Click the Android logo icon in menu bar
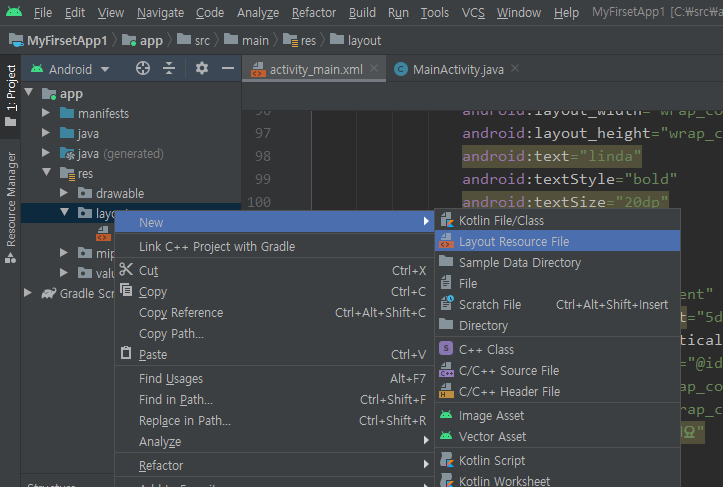Screen dimensions: 723x487 click(14, 12)
